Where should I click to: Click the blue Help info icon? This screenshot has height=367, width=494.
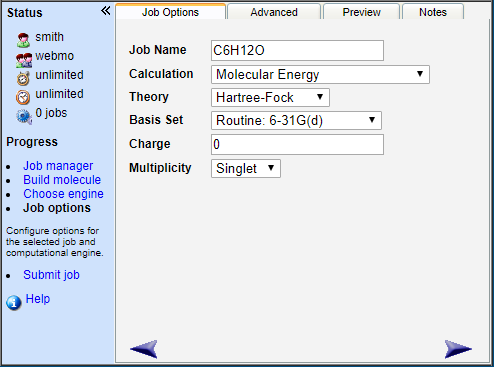pos(14,302)
